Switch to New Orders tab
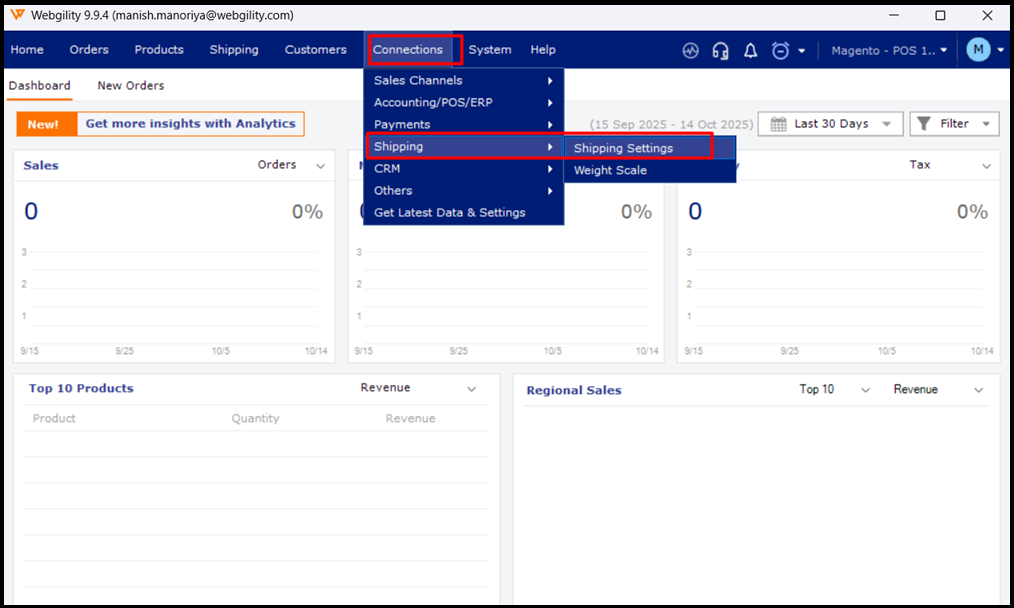Screen dimensions: 1014x608 click(x=131, y=86)
